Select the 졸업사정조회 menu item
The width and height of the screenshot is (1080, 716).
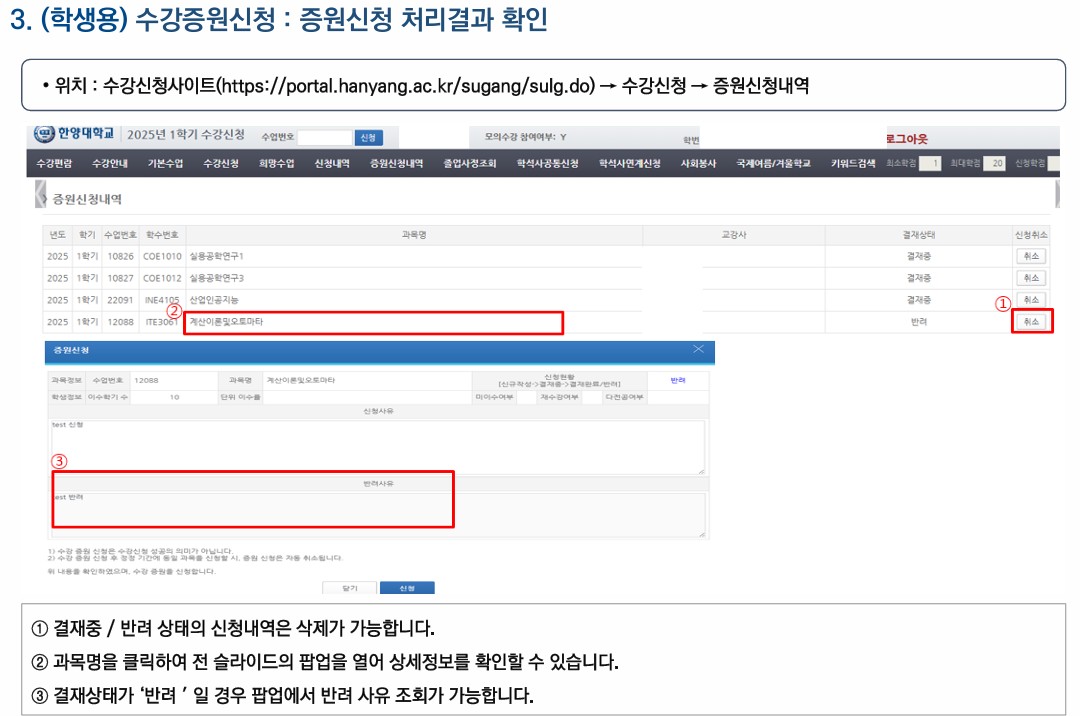[x=470, y=163]
